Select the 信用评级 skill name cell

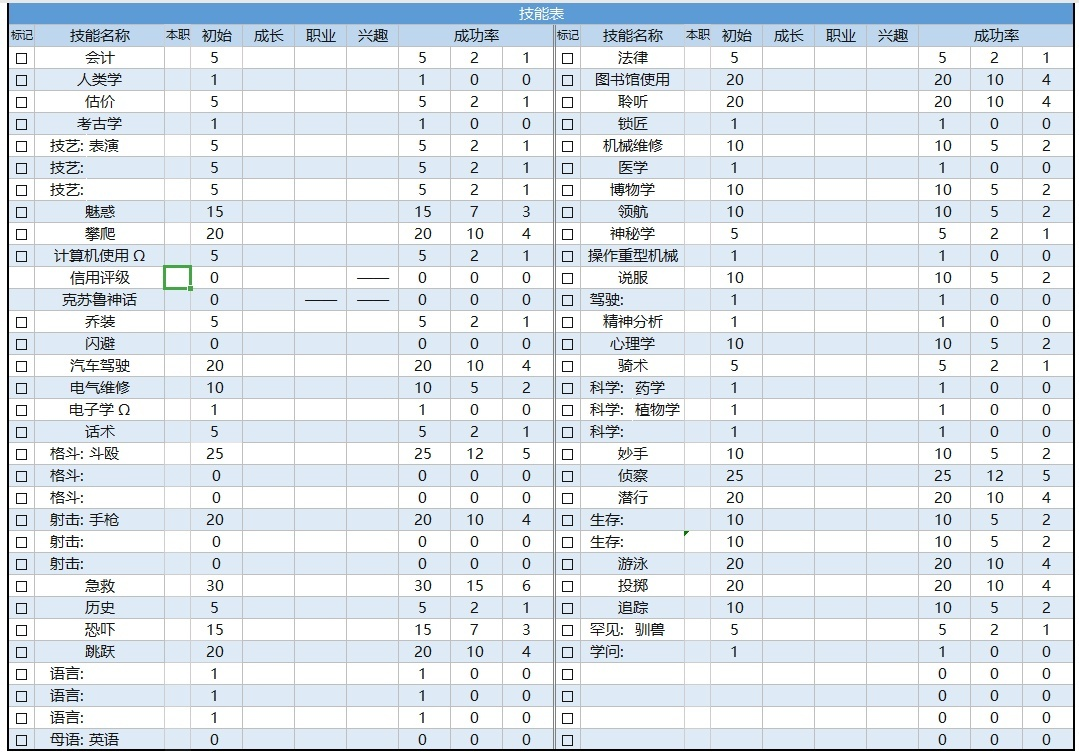100,278
